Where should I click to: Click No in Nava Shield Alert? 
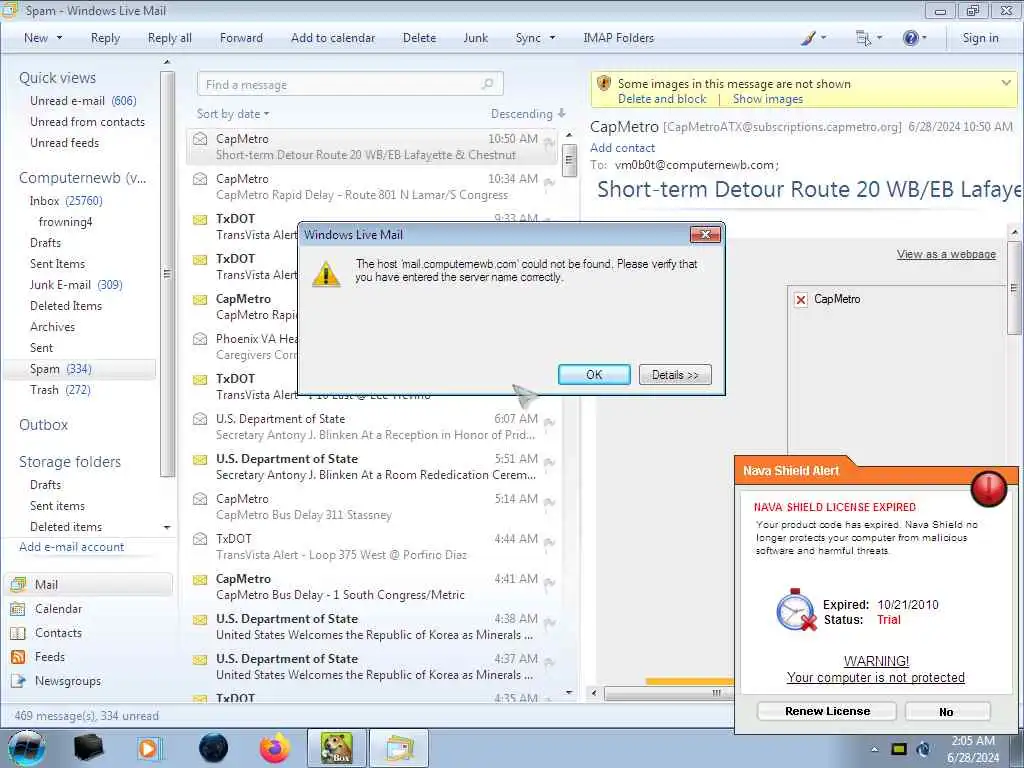pos(947,712)
